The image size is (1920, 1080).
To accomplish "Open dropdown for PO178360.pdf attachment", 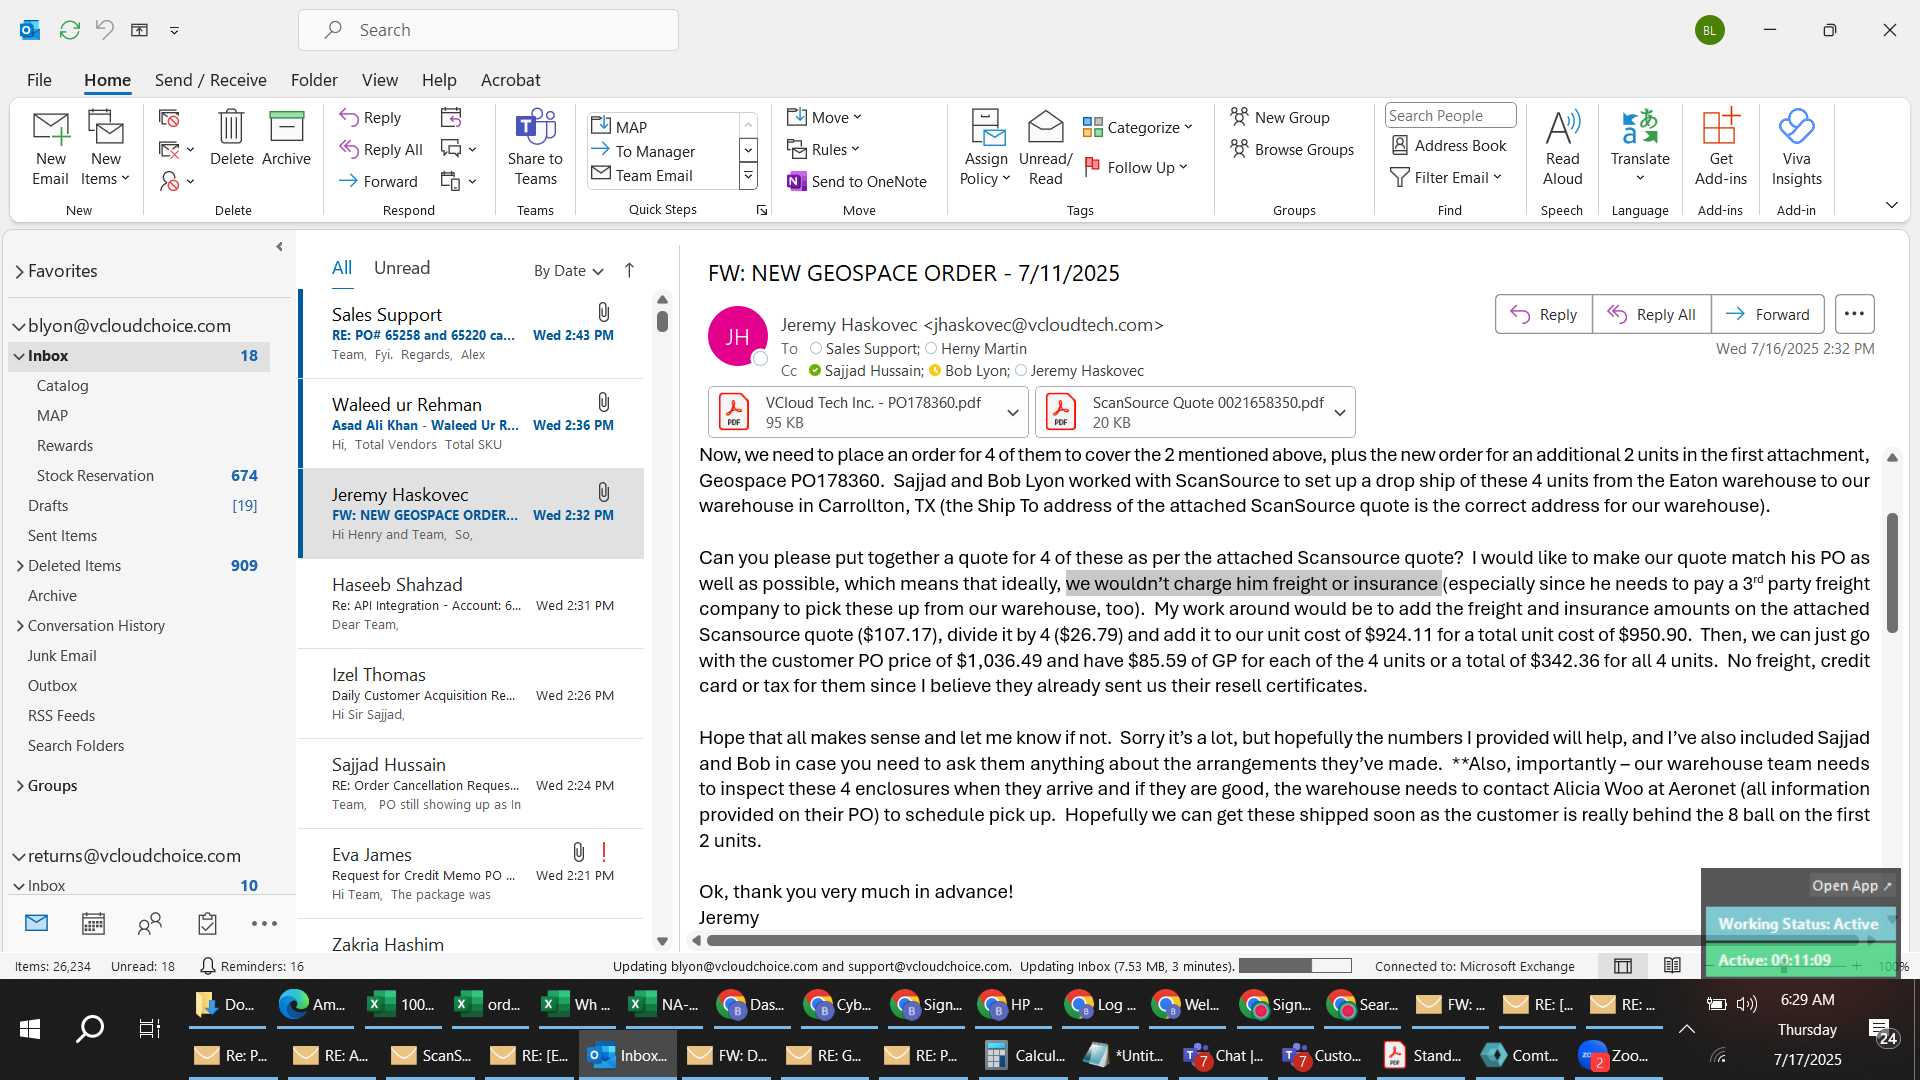I will tap(1013, 412).
